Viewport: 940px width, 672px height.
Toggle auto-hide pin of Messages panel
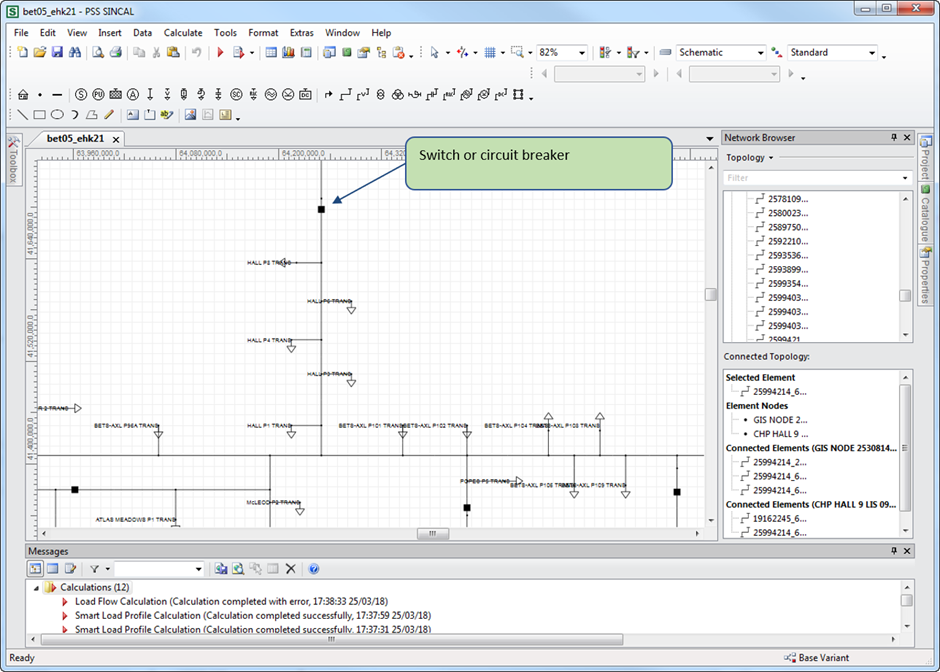click(894, 551)
